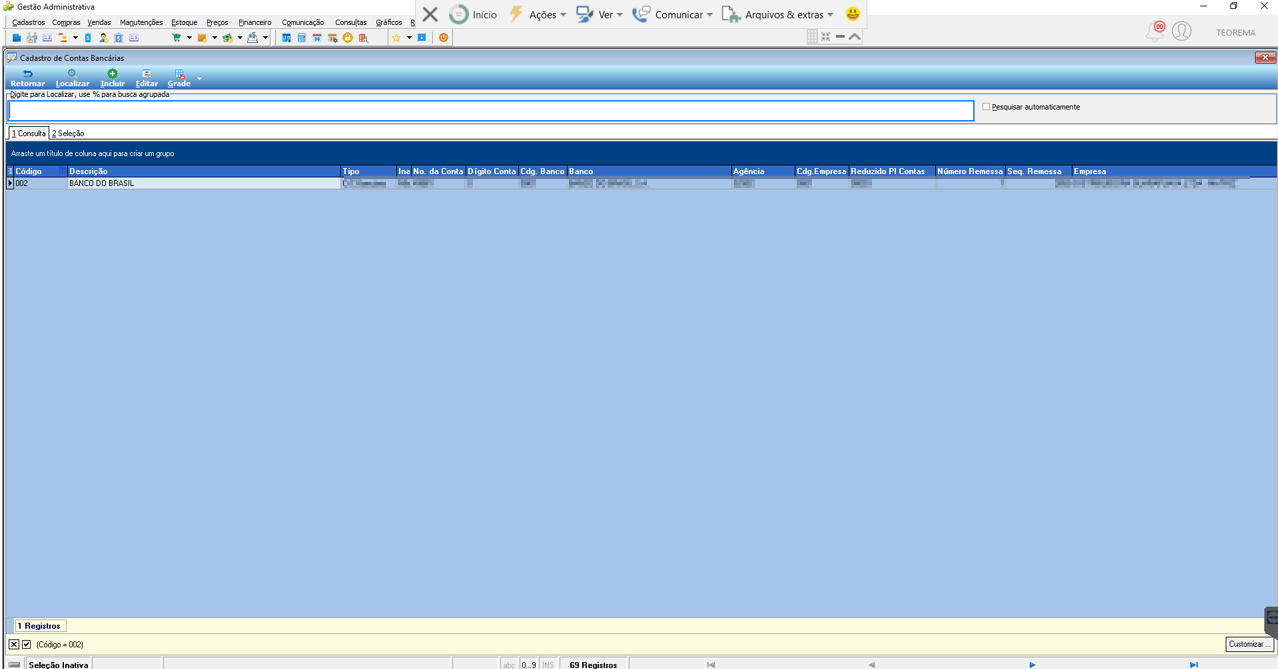
Task: Click the yellow star favorites icon
Action: (x=396, y=38)
